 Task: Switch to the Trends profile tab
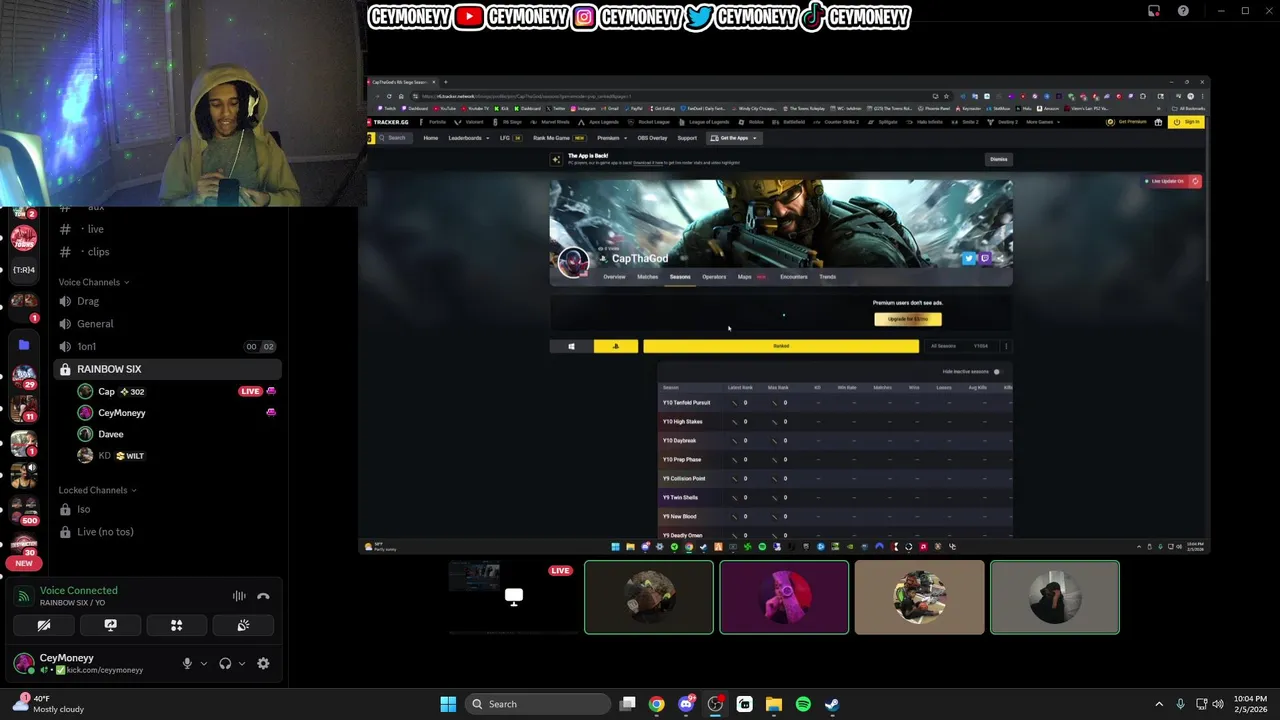click(x=827, y=277)
